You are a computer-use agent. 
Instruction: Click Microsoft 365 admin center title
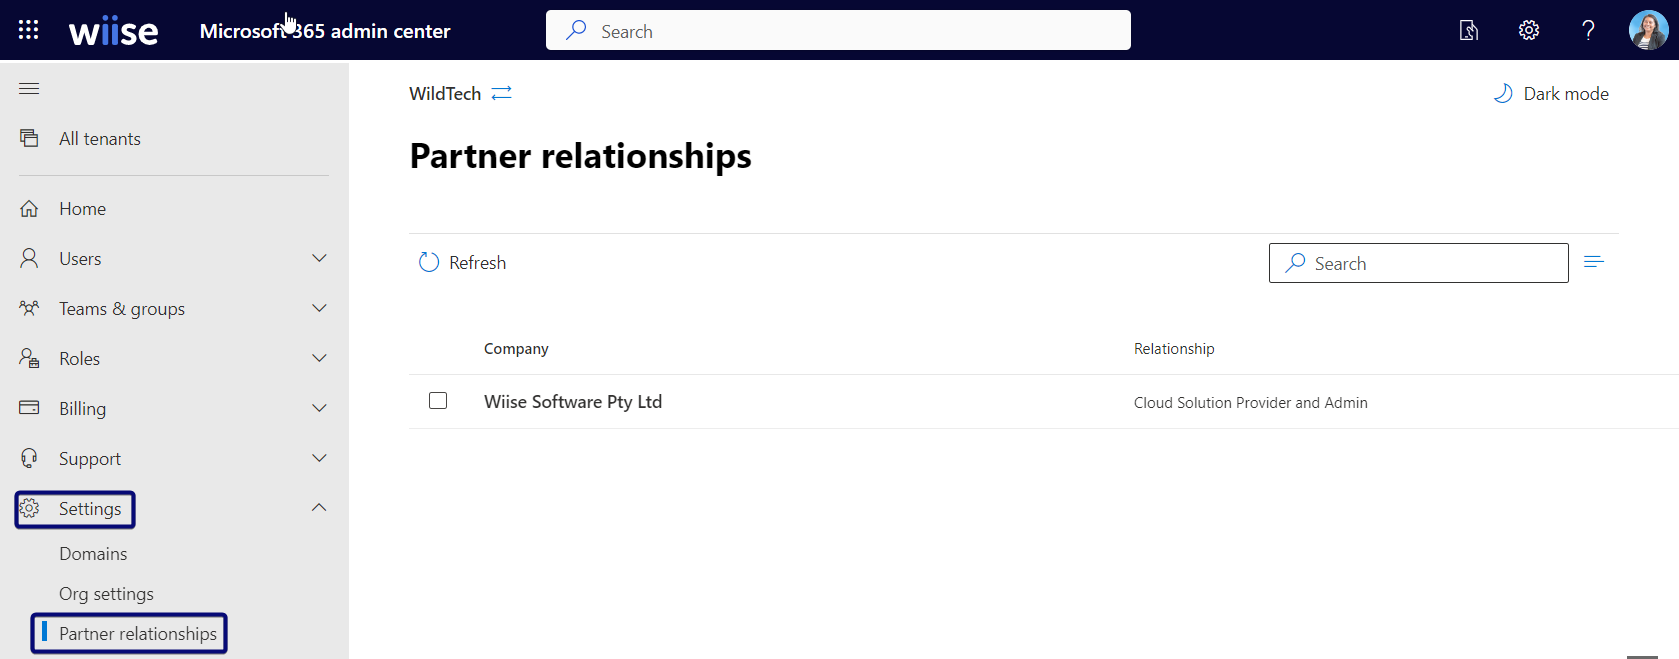click(x=325, y=31)
